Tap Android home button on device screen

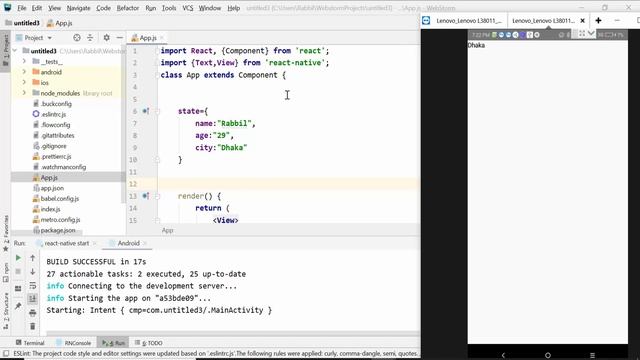click(x=548, y=355)
